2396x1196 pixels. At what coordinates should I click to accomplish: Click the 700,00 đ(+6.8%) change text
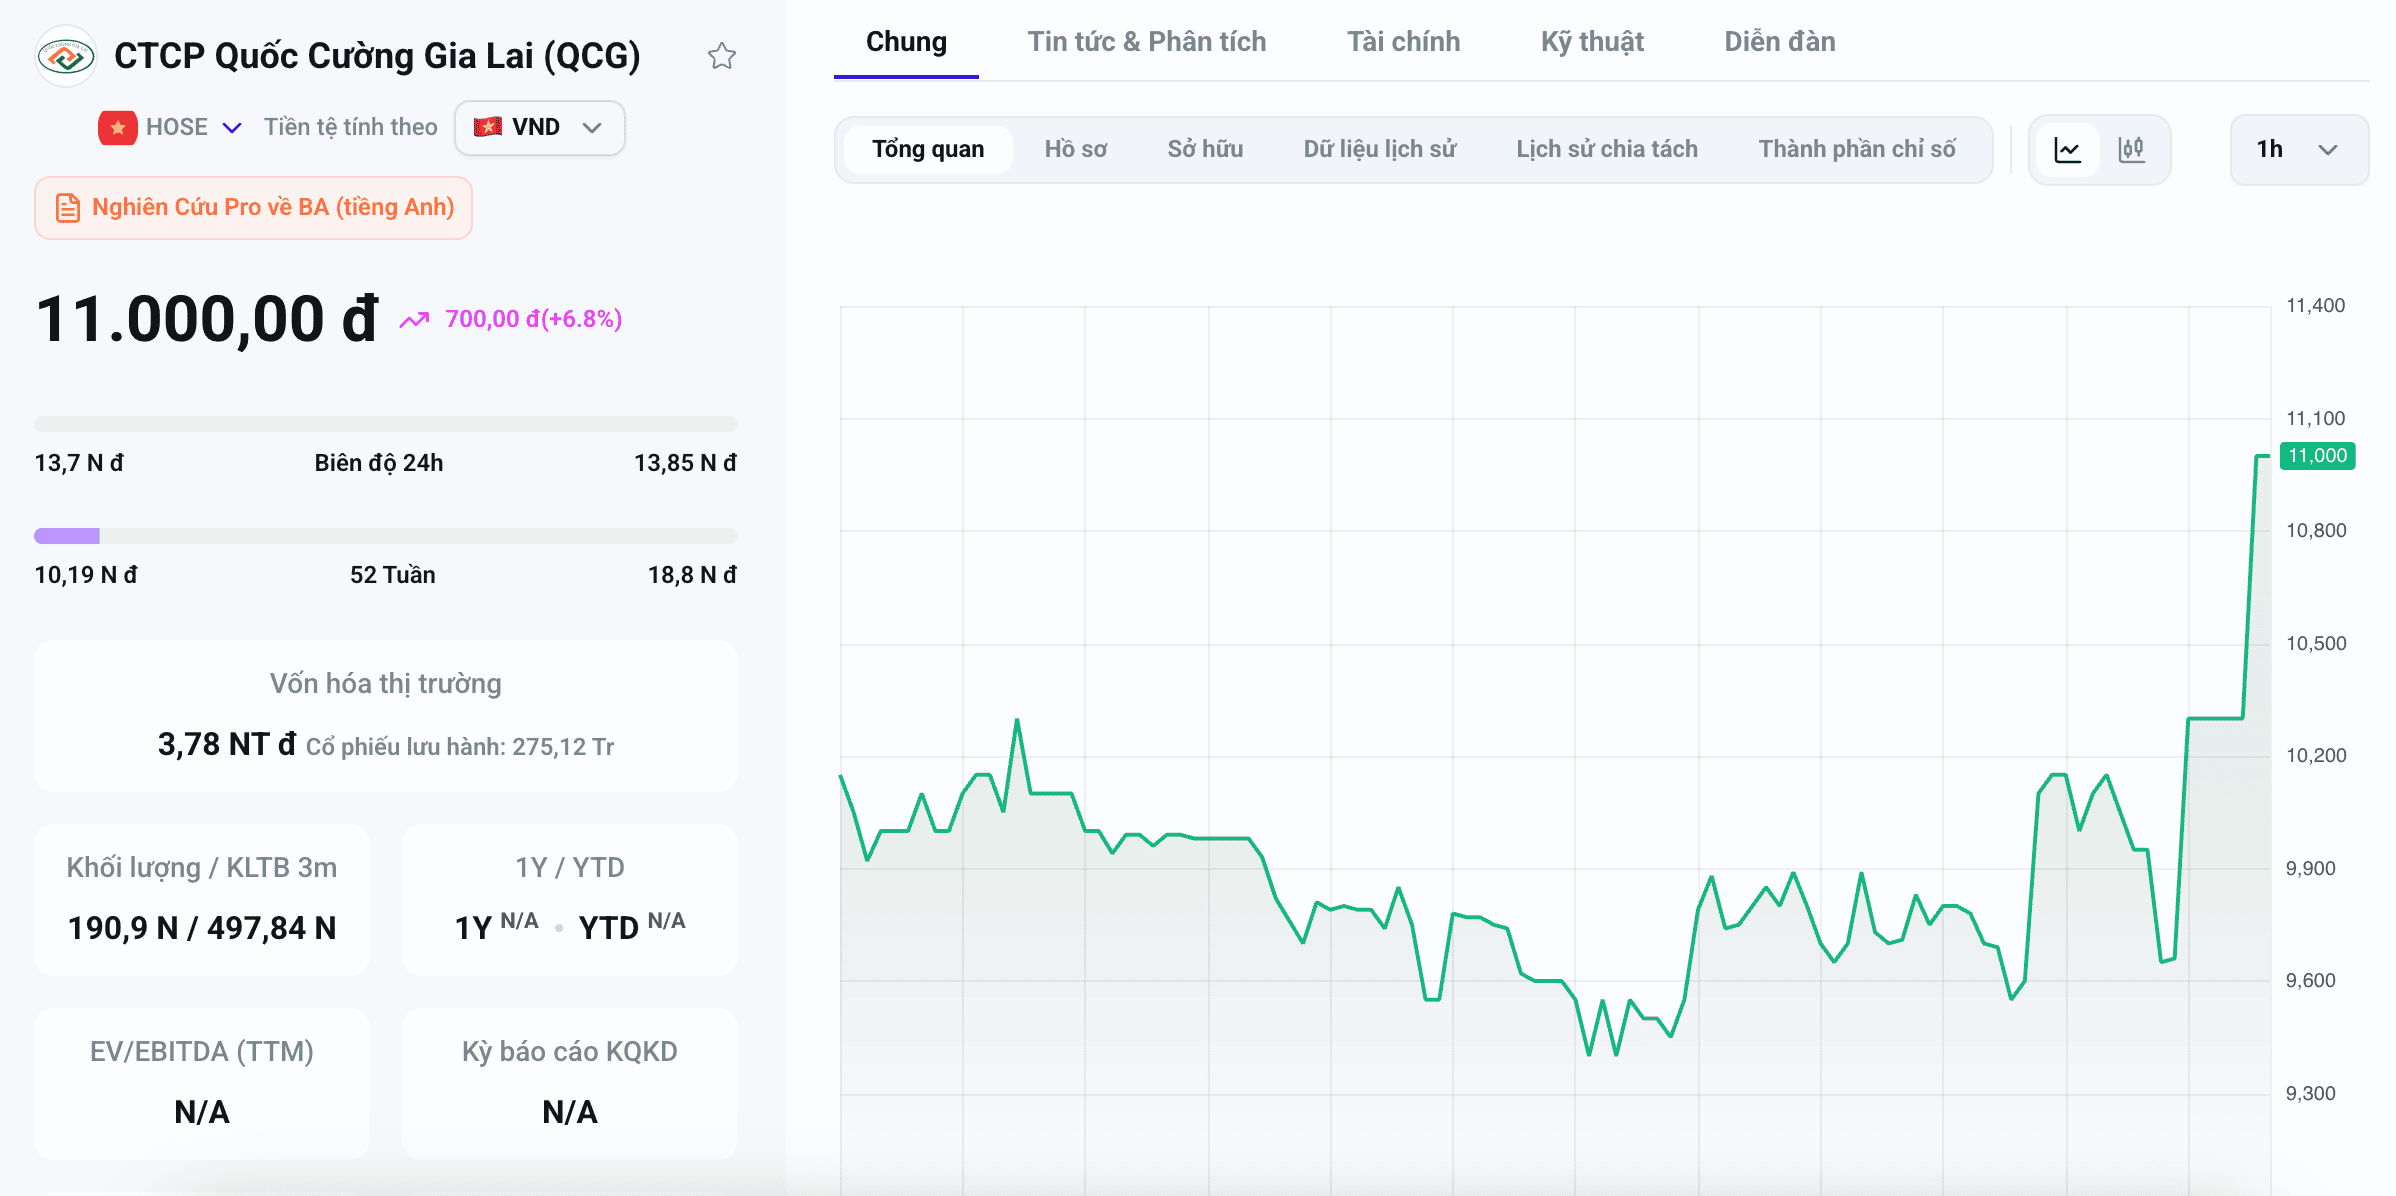534,319
